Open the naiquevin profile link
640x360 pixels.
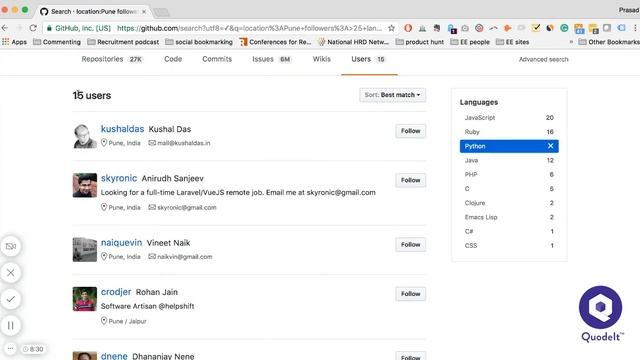121,242
